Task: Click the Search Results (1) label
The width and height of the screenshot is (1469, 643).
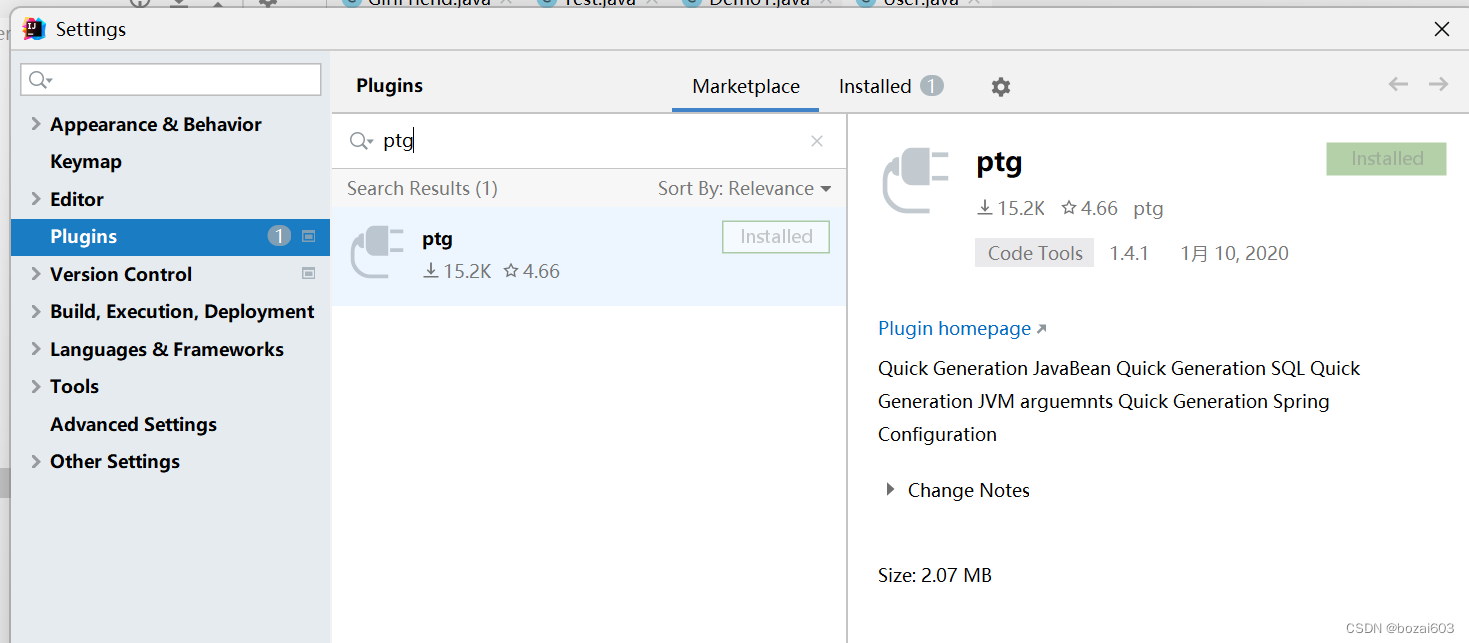Action: point(422,188)
